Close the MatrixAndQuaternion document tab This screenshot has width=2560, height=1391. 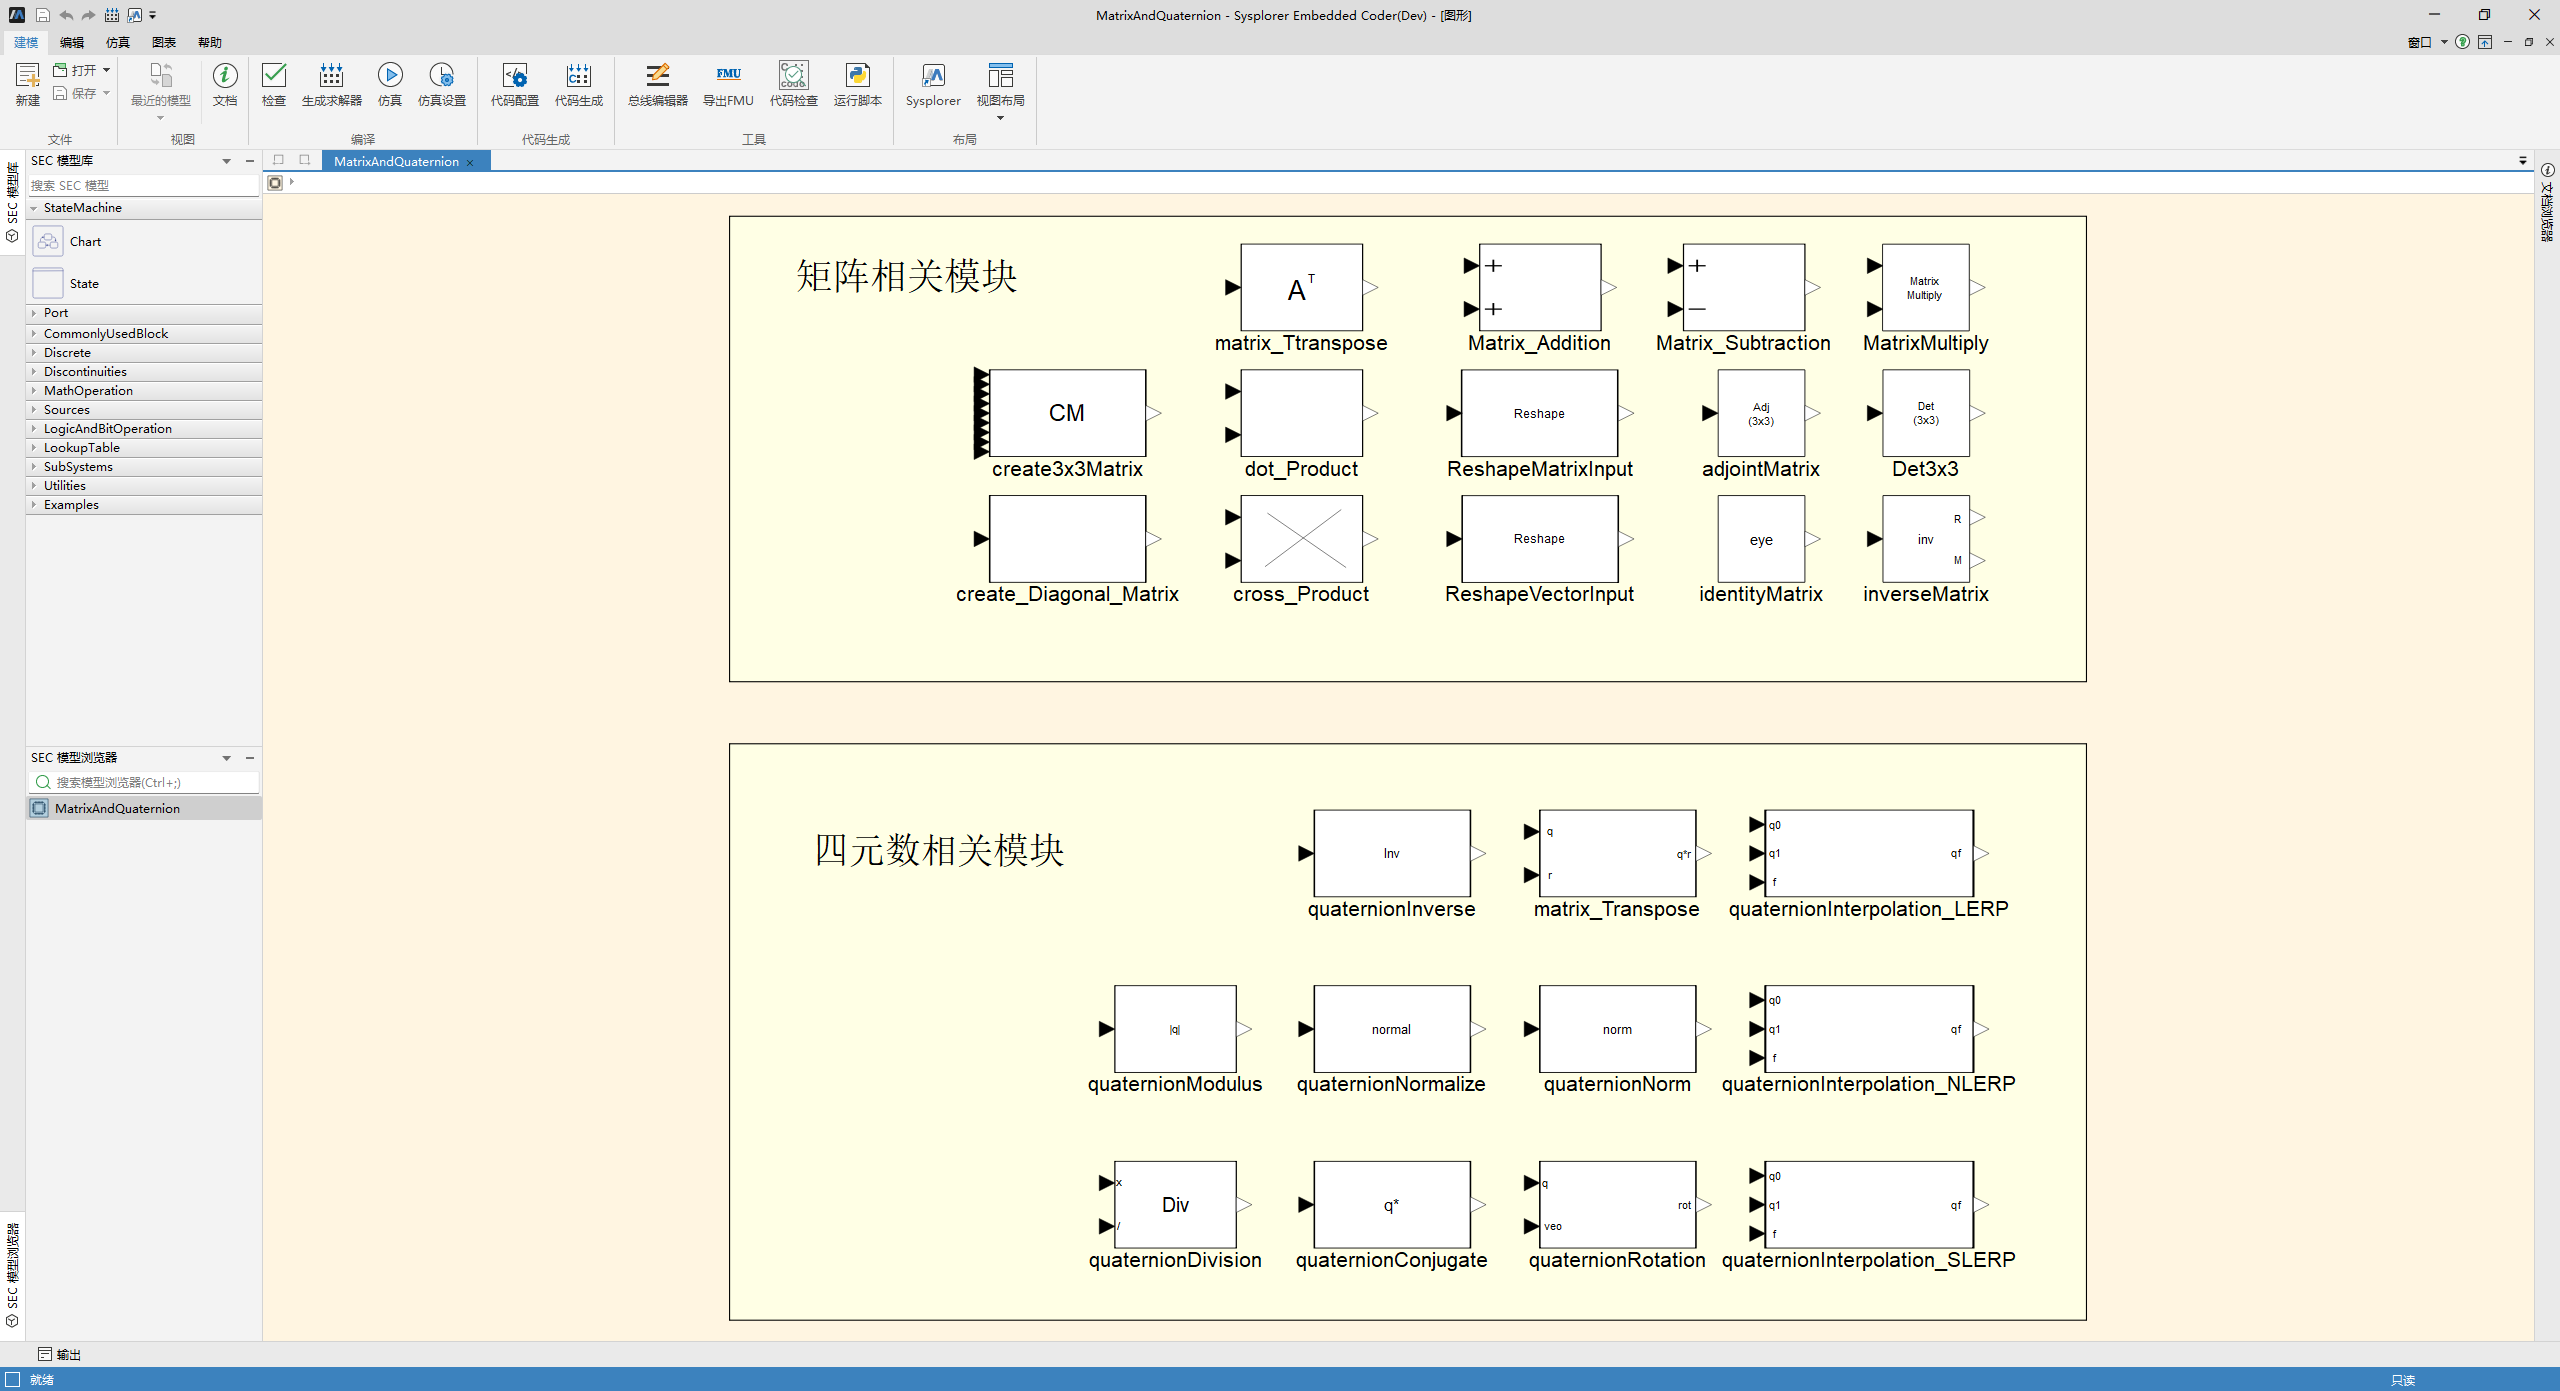(x=470, y=162)
